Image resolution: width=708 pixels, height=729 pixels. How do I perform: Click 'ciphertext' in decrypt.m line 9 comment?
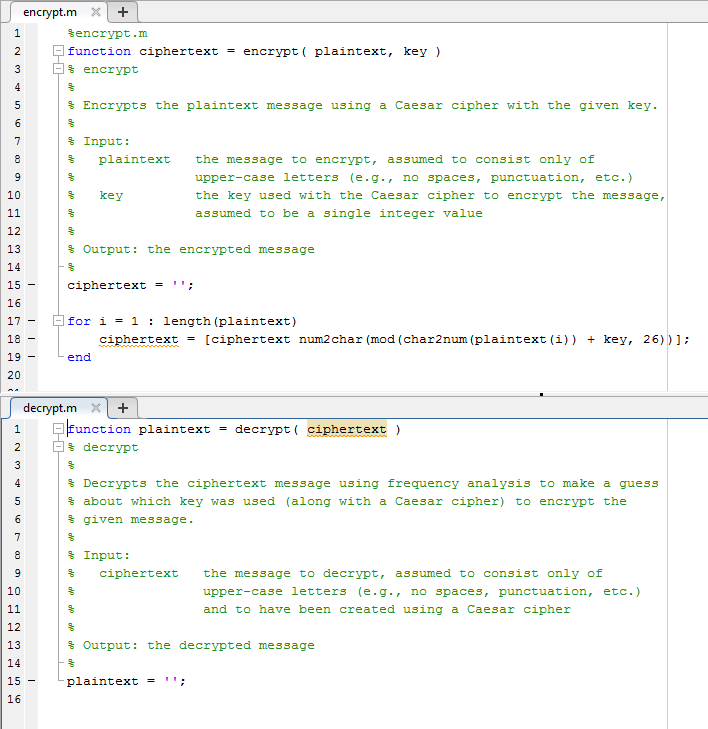[139, 573]
